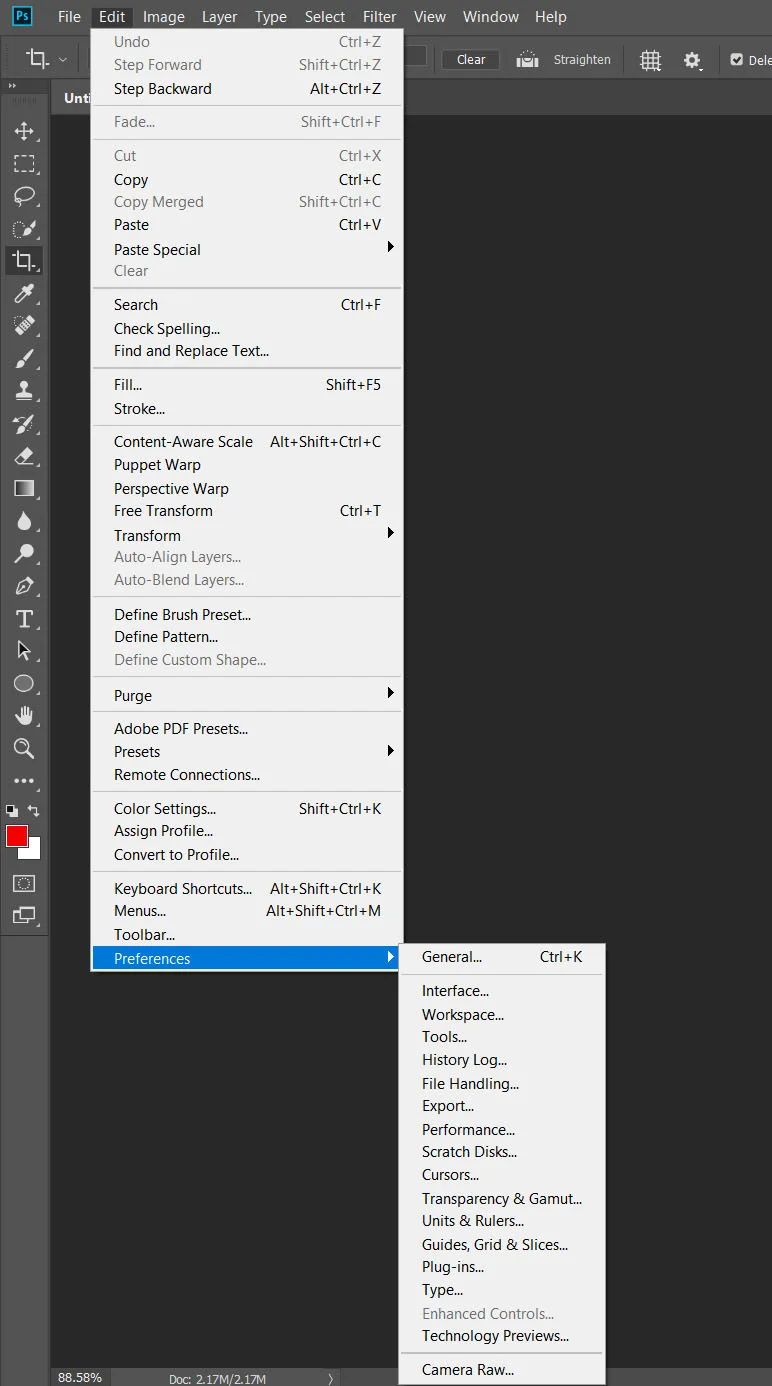Open Units & Rulers preferences
The width and height of the screenshot is (772, 1386).
click(502, 1220)
